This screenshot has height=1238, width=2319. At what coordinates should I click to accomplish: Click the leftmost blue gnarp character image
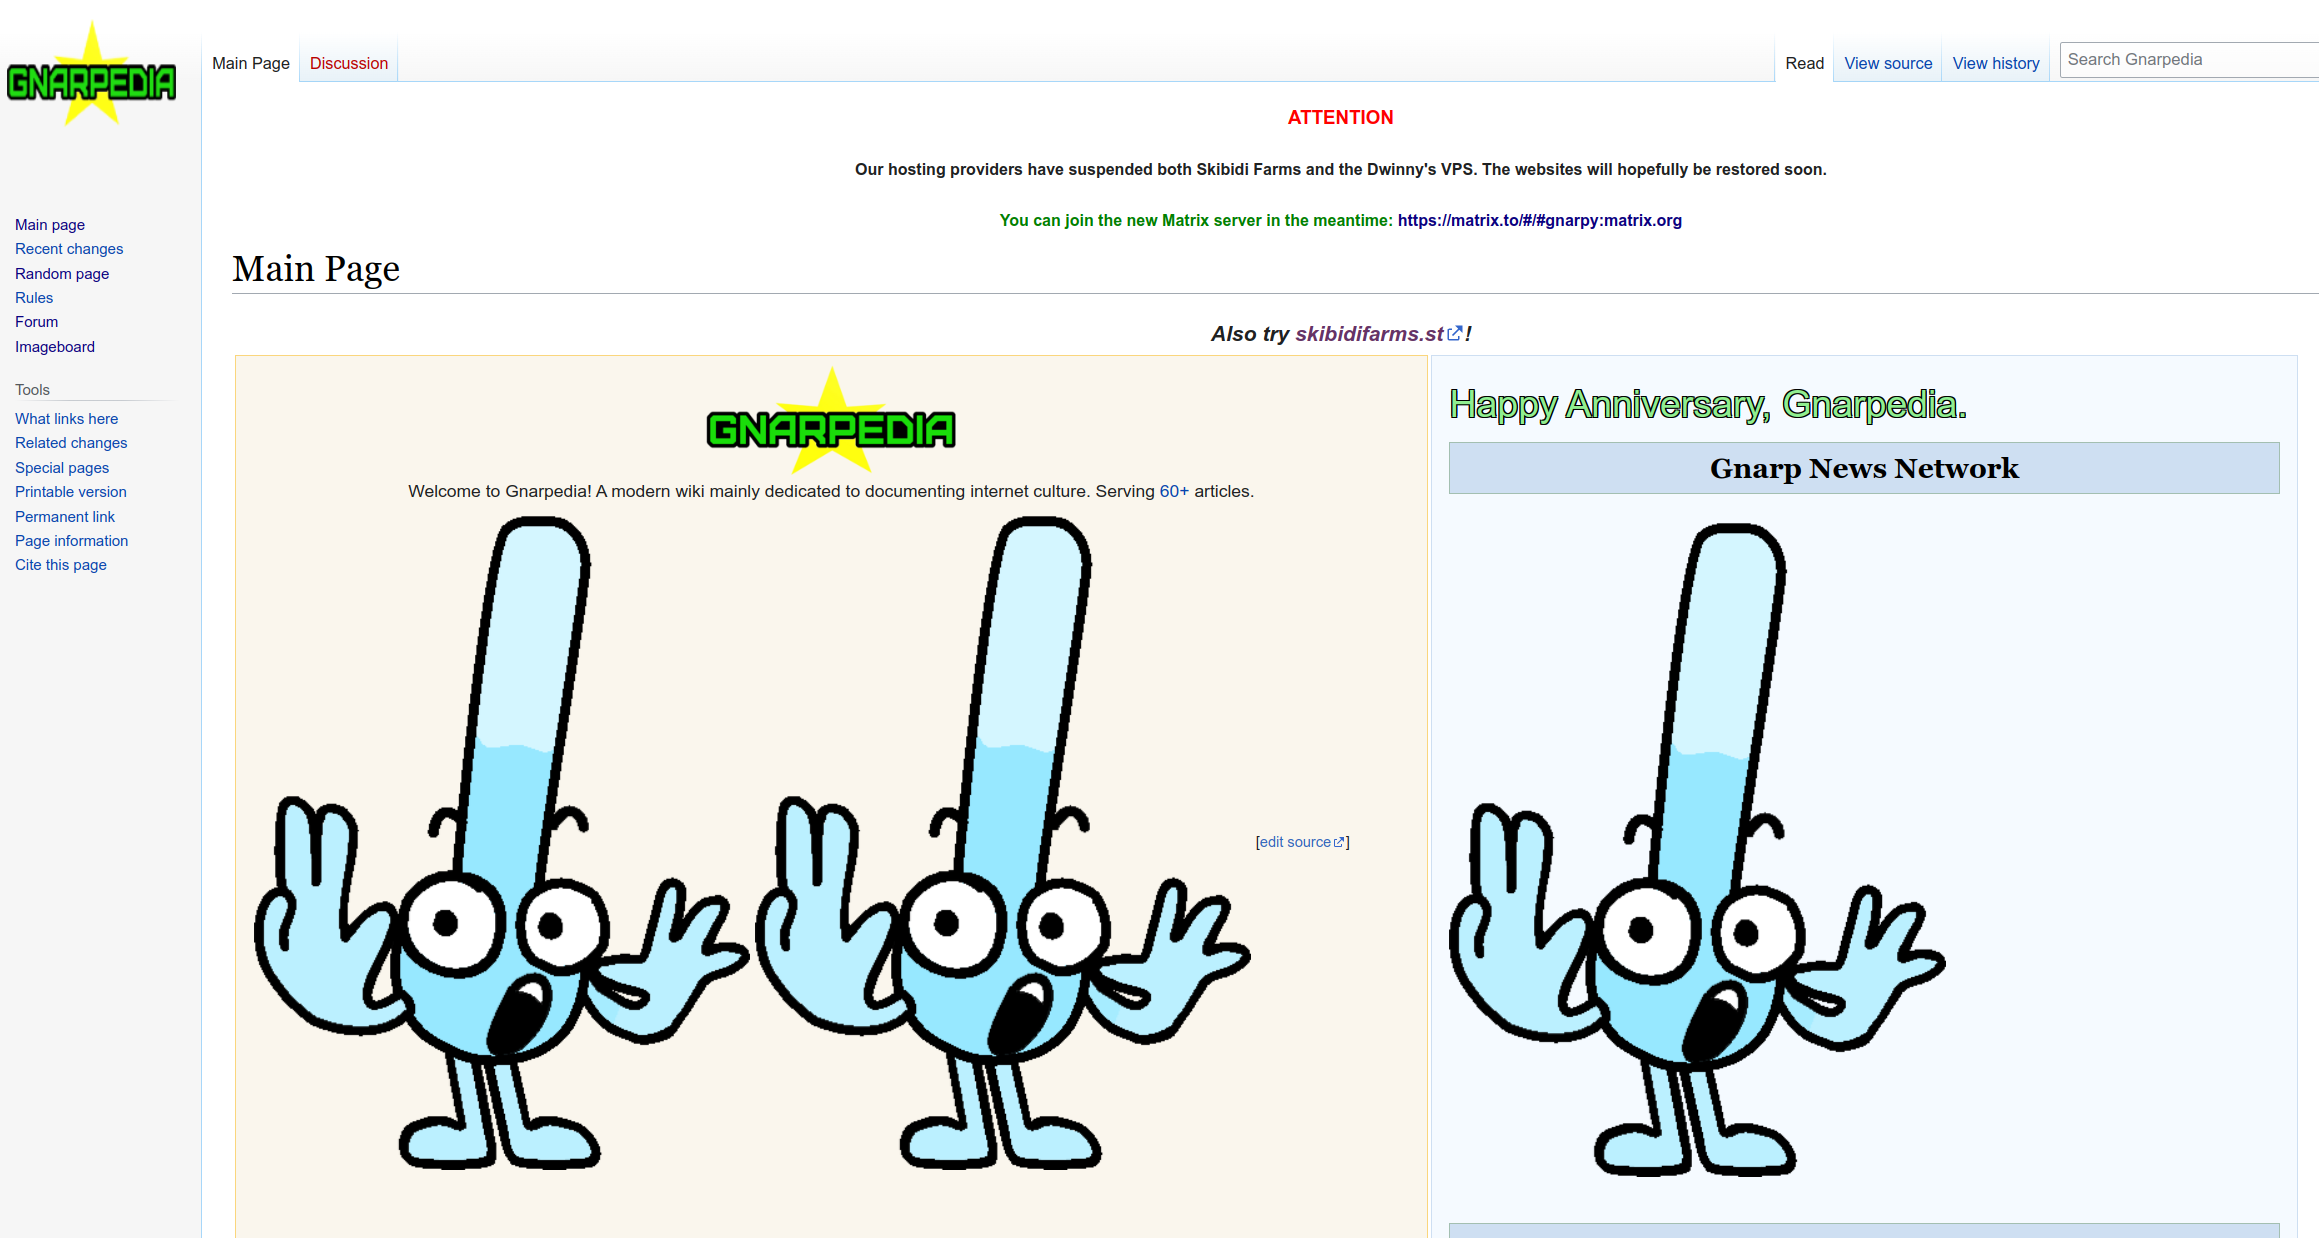point(500,842)
